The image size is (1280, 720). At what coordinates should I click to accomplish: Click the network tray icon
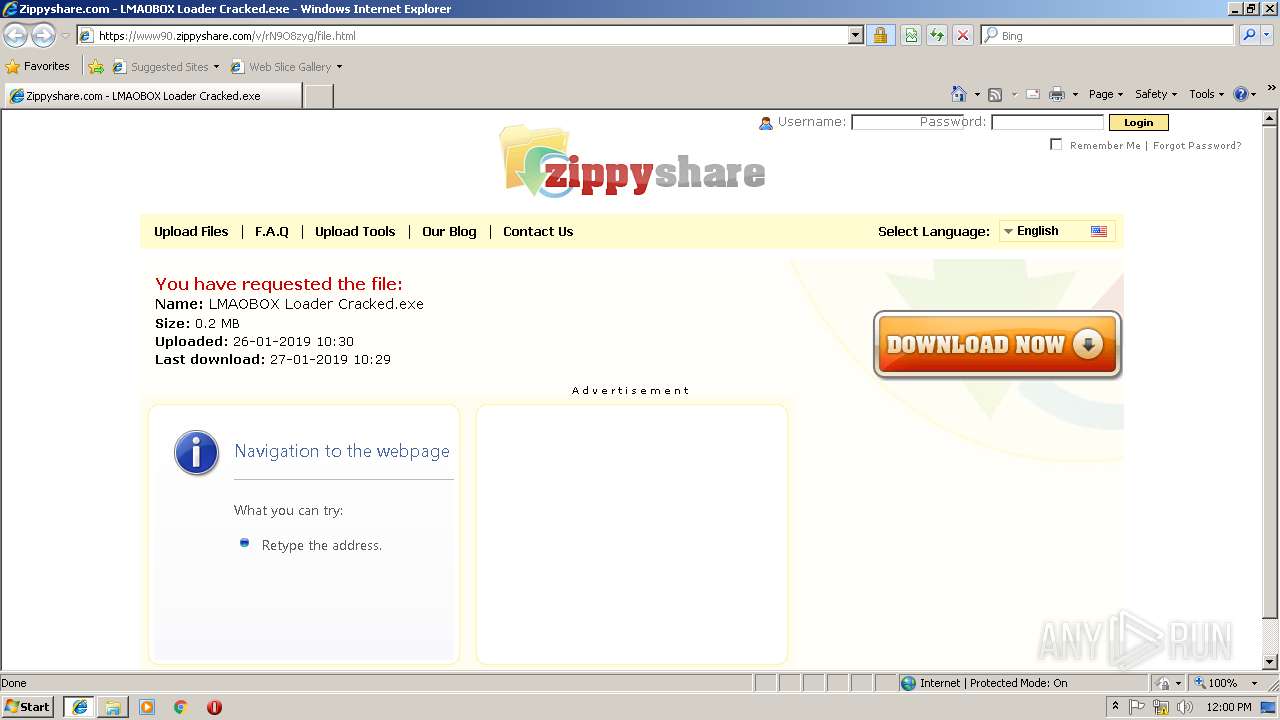[1161, 707]
